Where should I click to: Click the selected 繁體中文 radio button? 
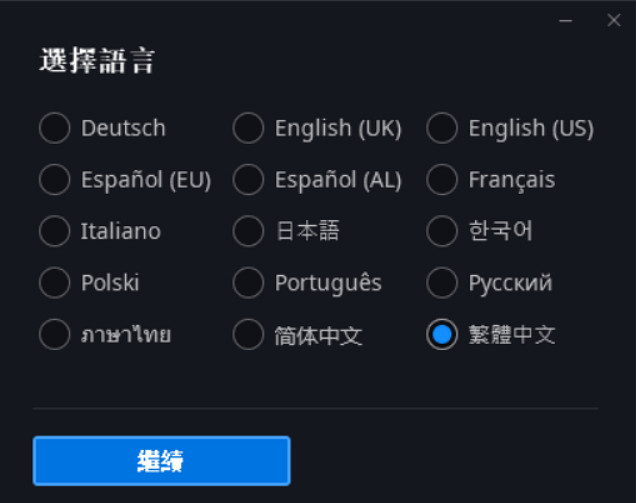coord(442,334)
